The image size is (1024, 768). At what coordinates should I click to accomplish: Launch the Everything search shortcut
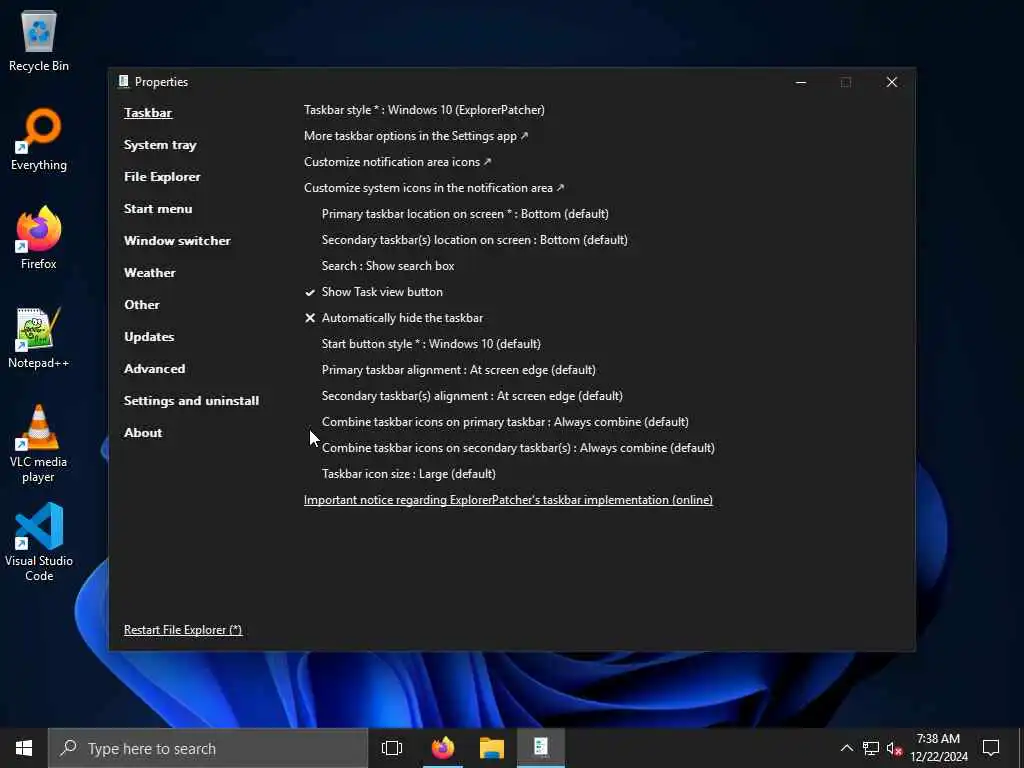[x=39, y=139]
